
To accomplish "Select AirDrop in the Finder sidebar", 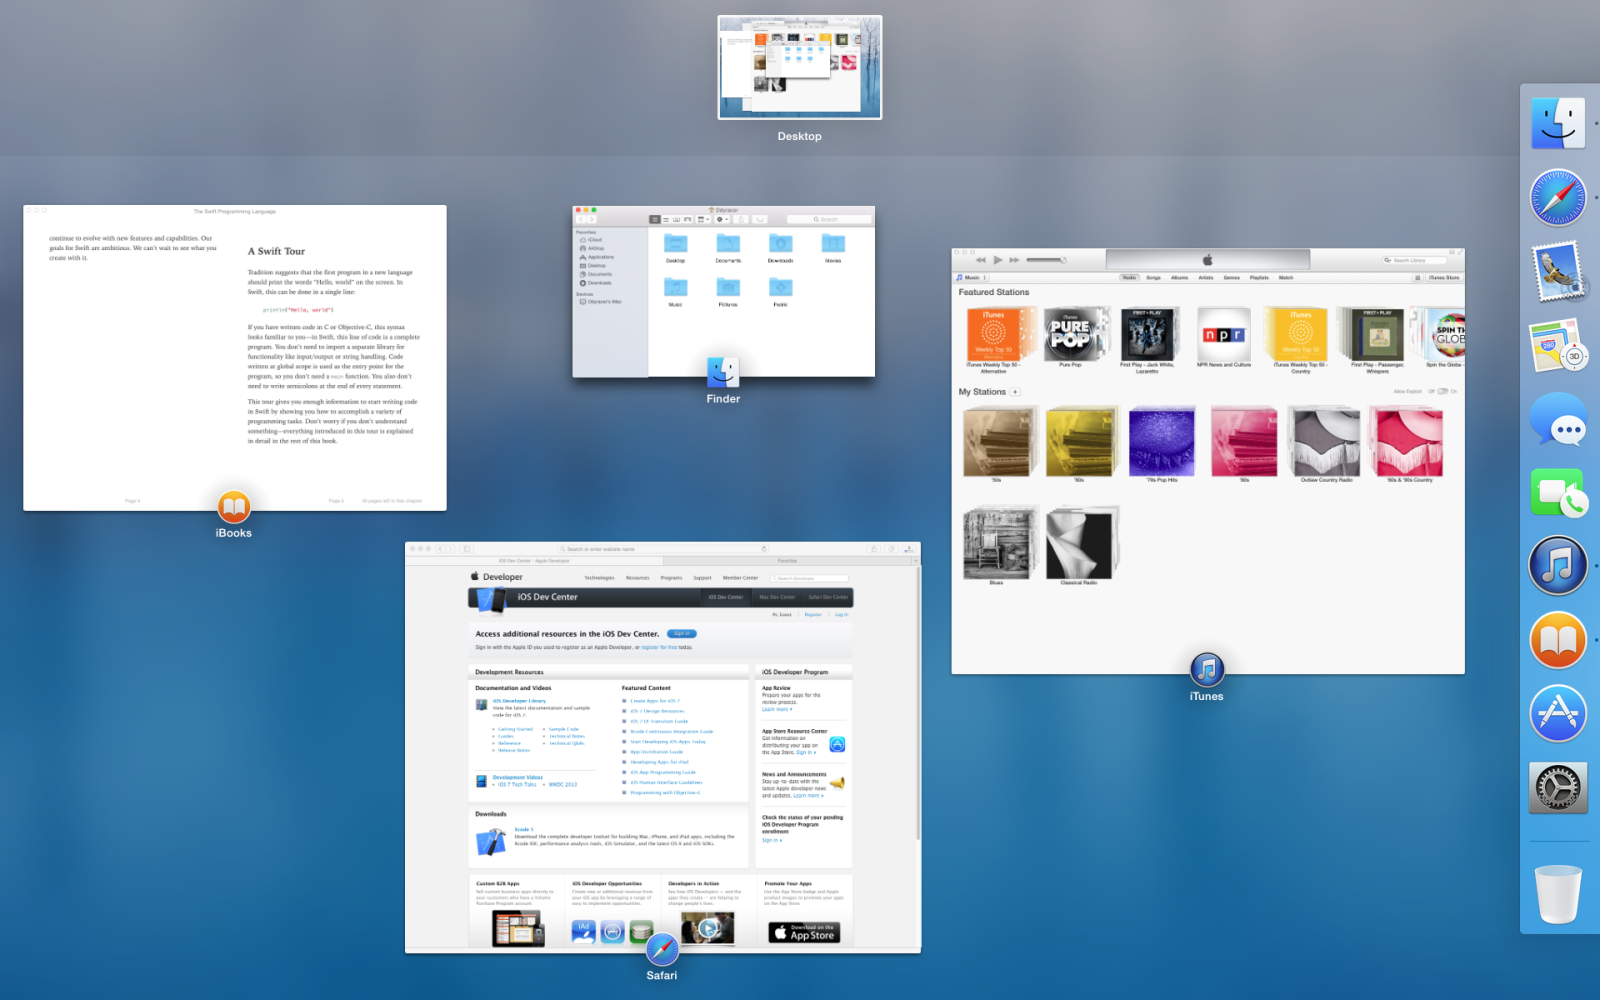I will pyautogui.click(x=596, y=248).
